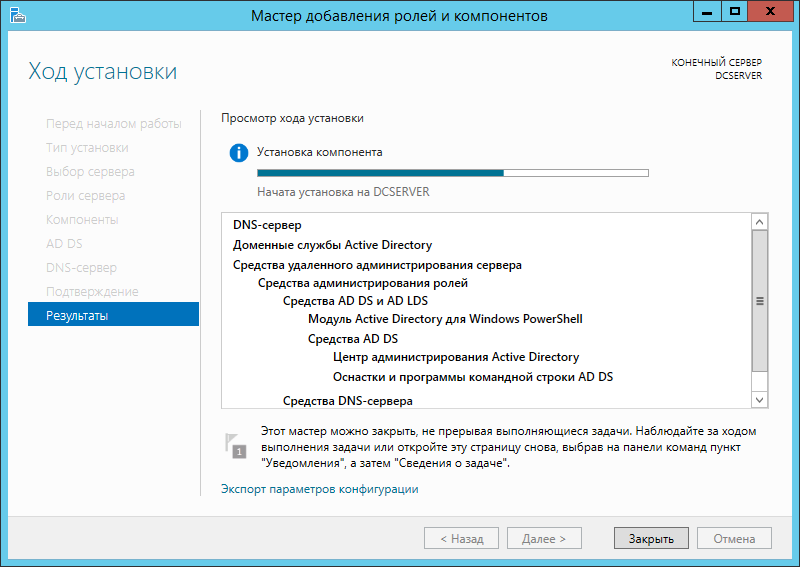Select the Перед началом работы step

(x=114, y=124)
